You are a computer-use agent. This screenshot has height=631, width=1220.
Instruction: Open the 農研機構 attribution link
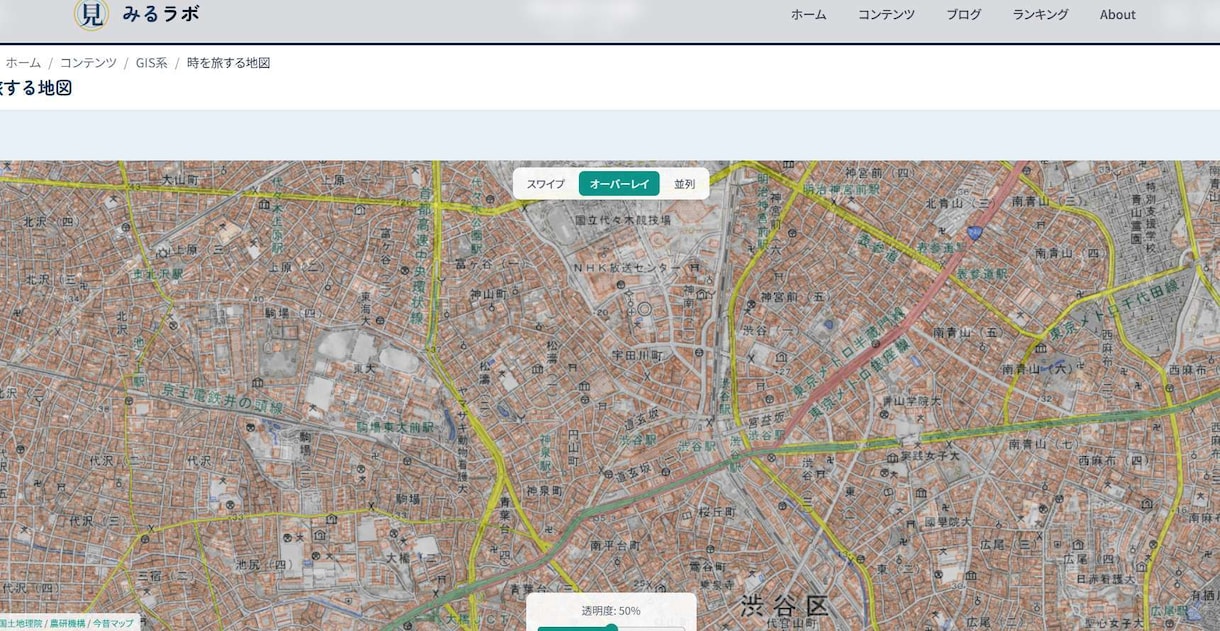(67, 623)
